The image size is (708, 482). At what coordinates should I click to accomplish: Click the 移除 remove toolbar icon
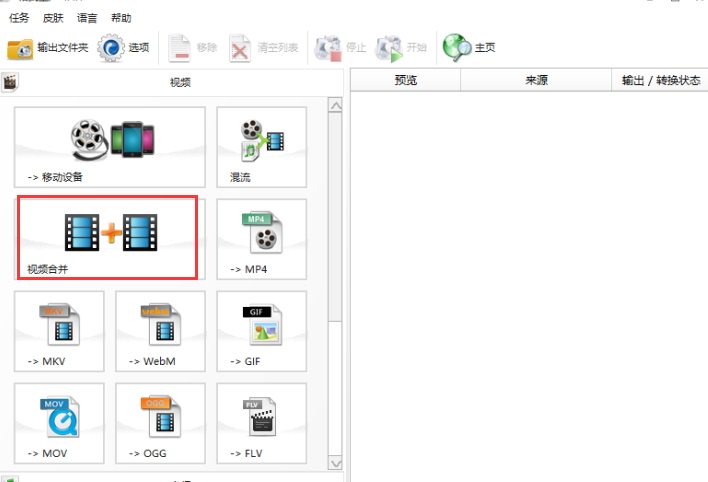tap(179, 47)
